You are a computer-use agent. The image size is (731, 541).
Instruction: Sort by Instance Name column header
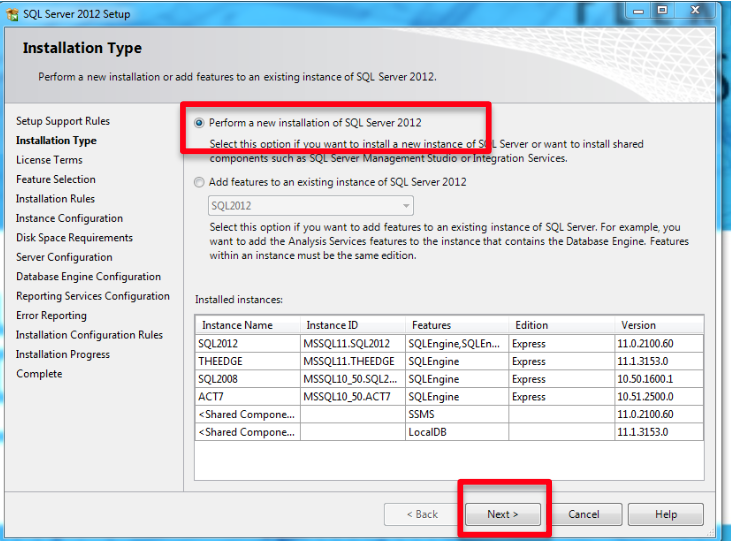click(247, 325)
